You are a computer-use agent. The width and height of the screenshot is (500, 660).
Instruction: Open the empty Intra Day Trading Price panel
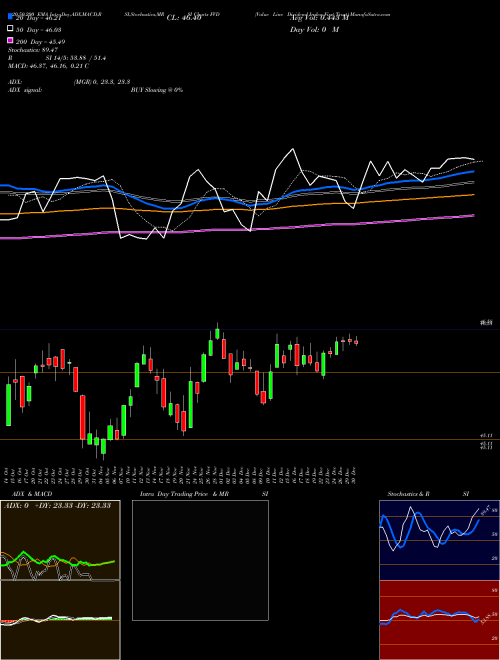tap(200, 560)
